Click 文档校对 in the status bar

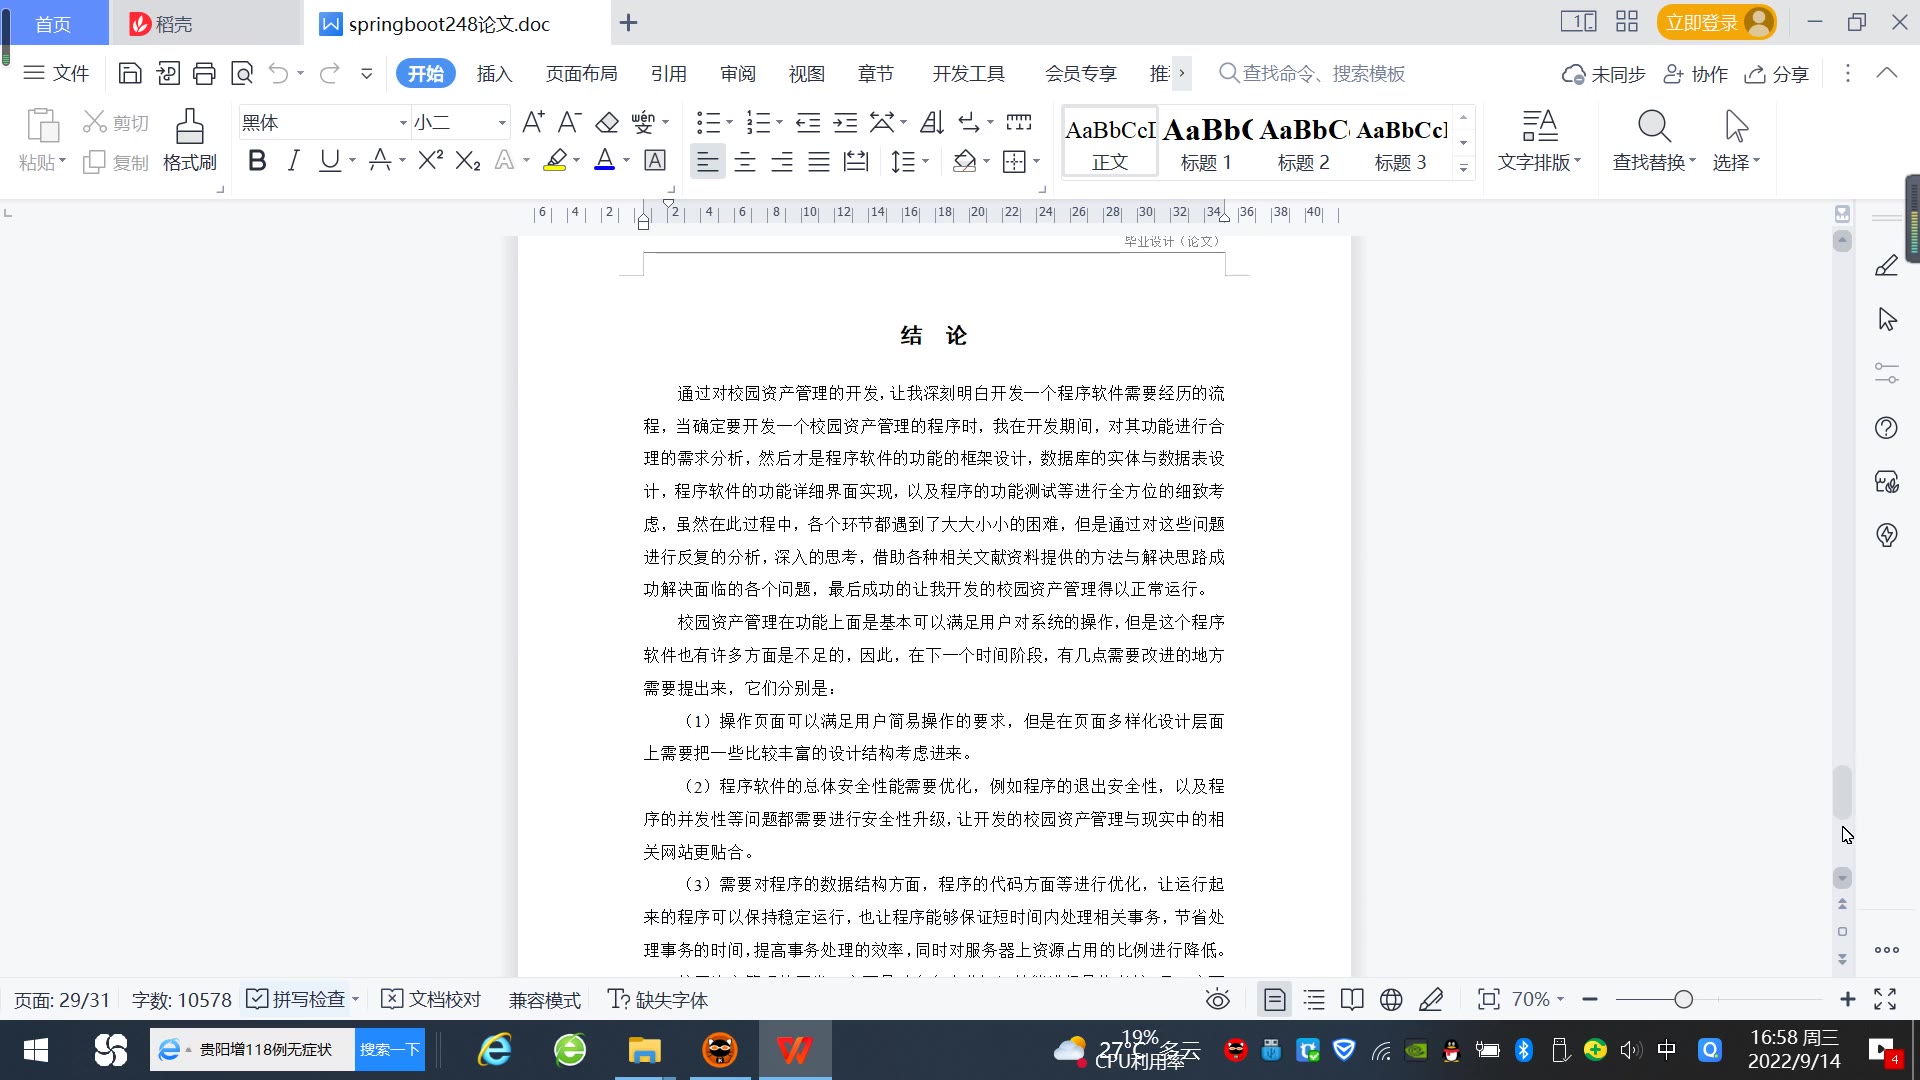pos(432,999)
